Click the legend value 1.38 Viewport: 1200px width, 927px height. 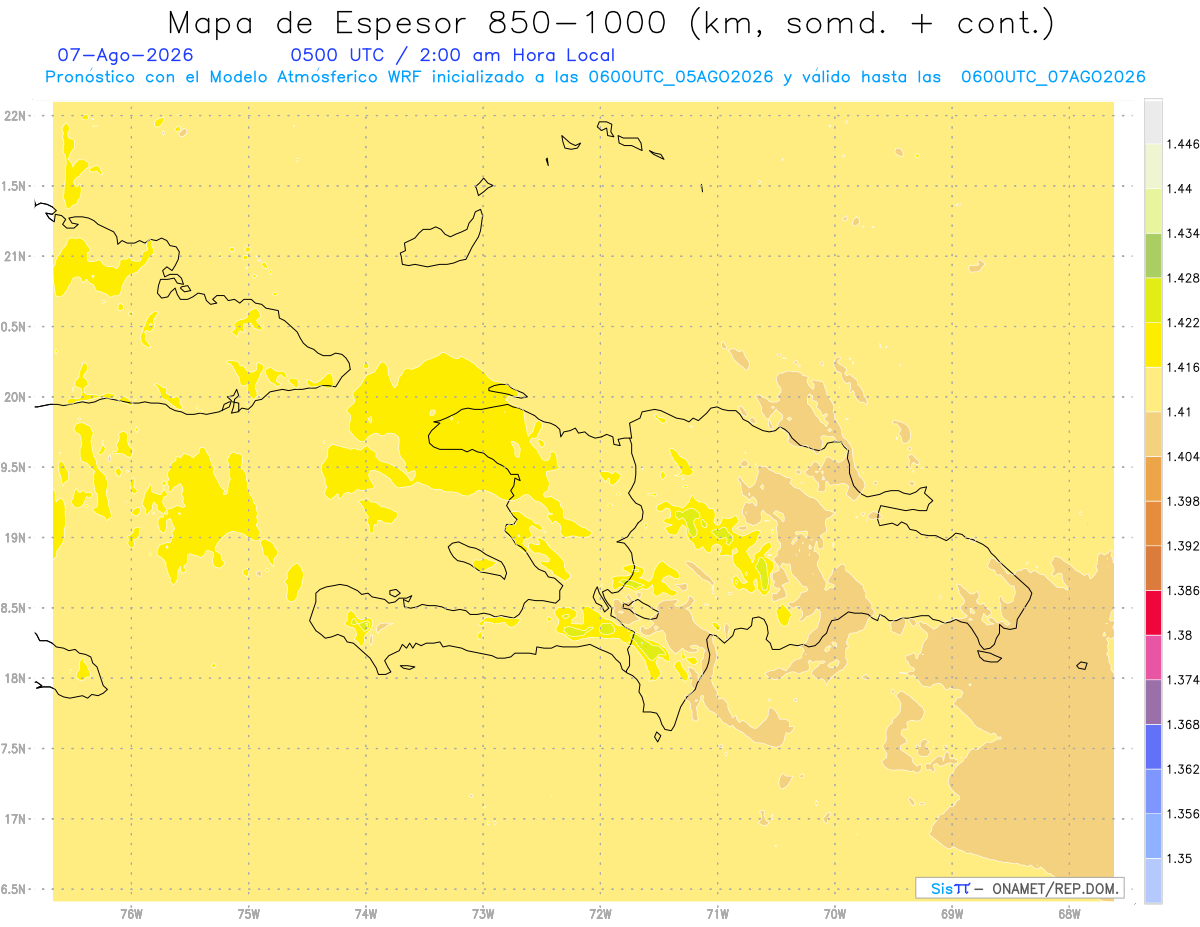click(x=1180, y=635)
